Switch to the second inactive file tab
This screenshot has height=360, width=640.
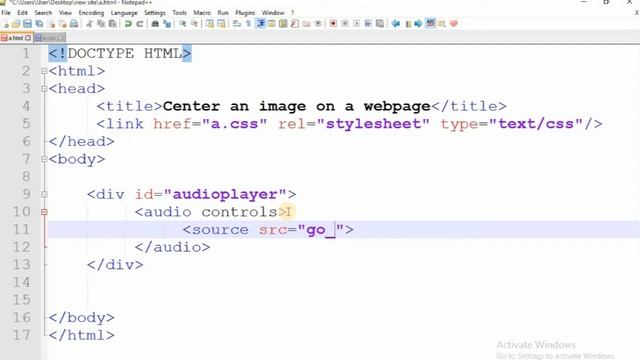pos(49,38)
